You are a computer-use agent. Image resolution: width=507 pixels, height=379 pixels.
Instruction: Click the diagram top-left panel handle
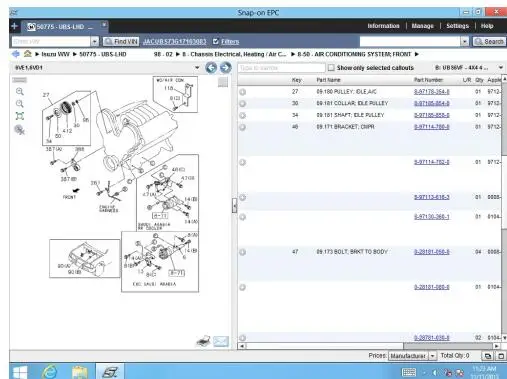[20, 80]
